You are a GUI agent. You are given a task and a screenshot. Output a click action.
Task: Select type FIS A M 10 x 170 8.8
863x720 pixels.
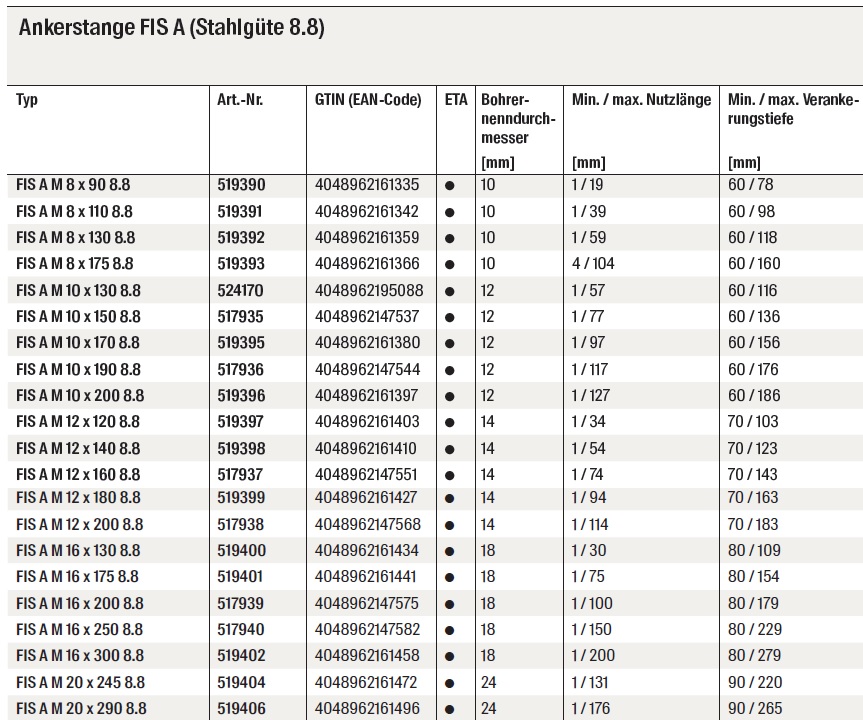pyautogui.click(x=78, y=342)
